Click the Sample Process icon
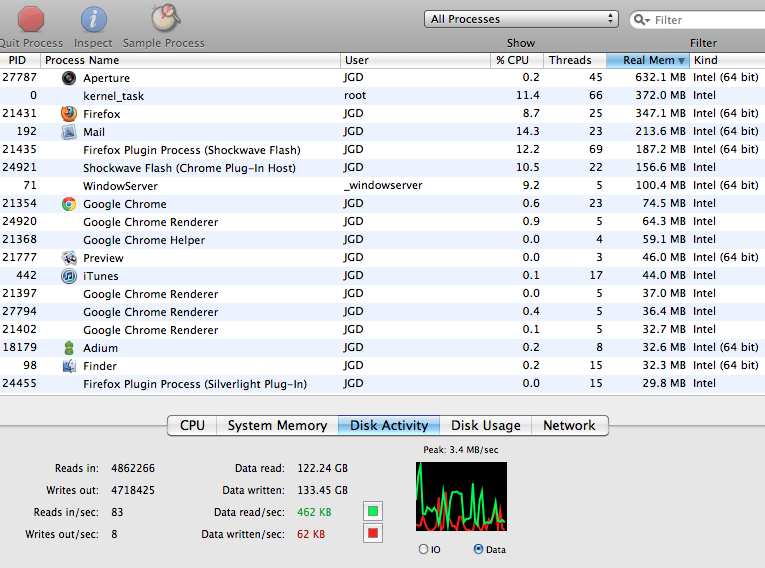The image size is (765, 568). (164, 18)
